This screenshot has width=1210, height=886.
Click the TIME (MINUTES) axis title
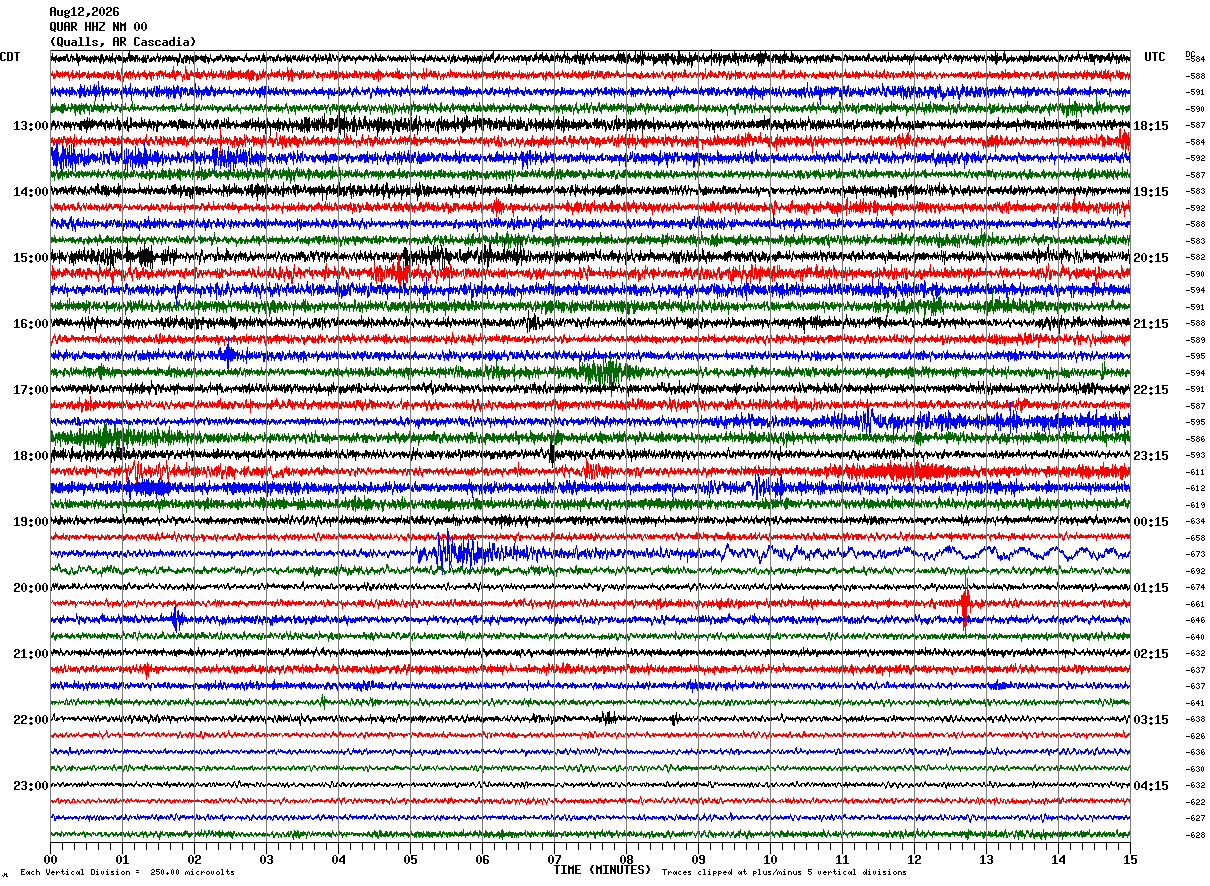[602, 870]
